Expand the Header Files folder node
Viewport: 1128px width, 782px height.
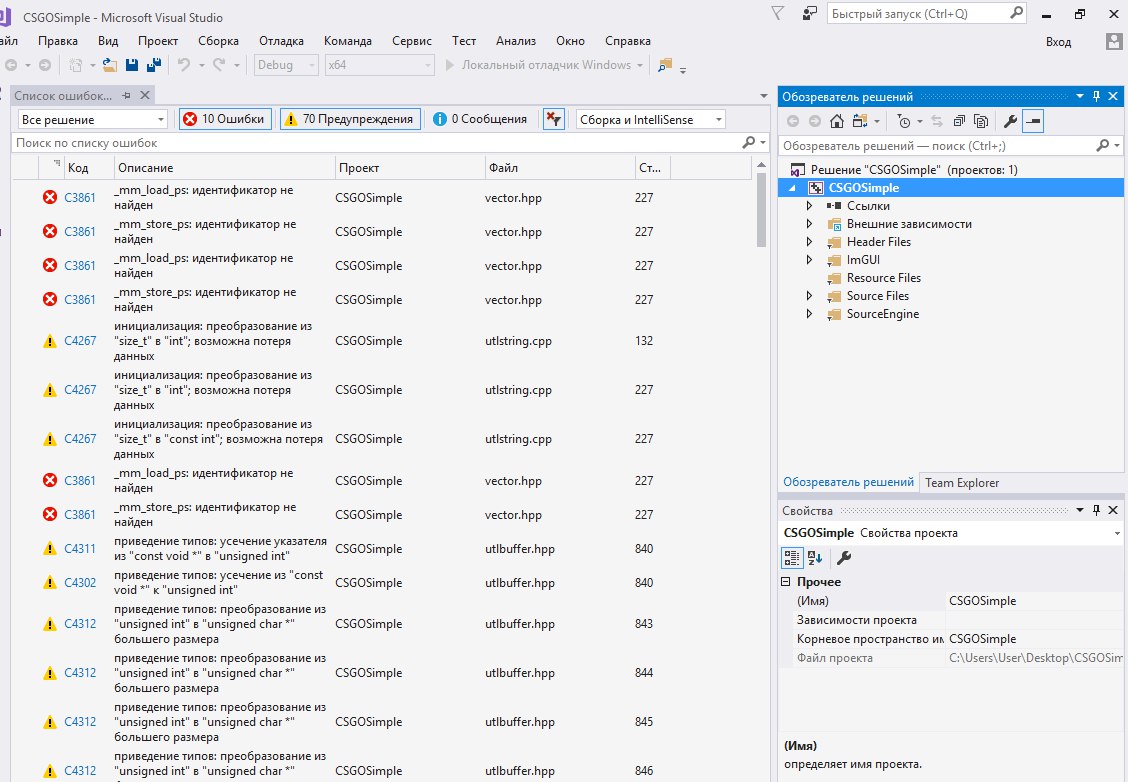[810, 242]
